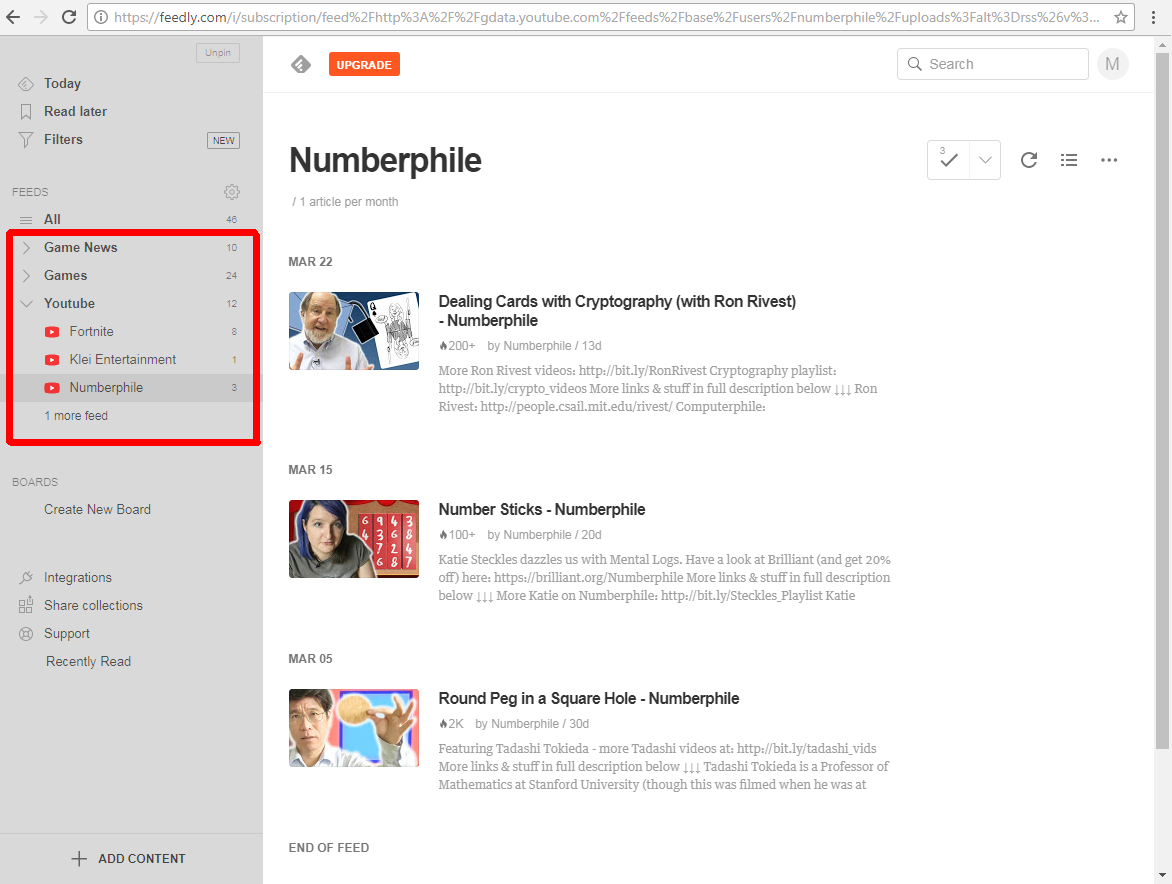This screenshot has height=884, width=1172.
Task: Refresh the Numberphile feed
Action: pos(1029,160)
